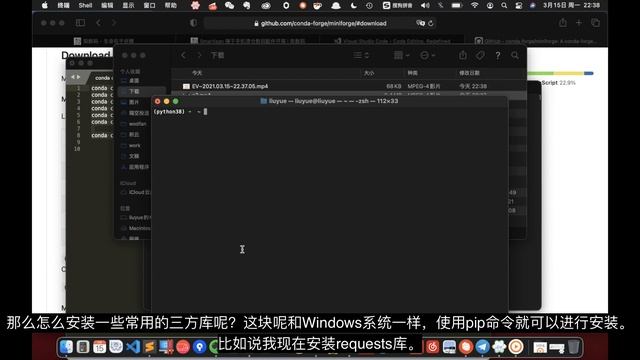Open a new Safari tab with plus
The height and width of the screenshot is (360, 640).
pos(579,23)
